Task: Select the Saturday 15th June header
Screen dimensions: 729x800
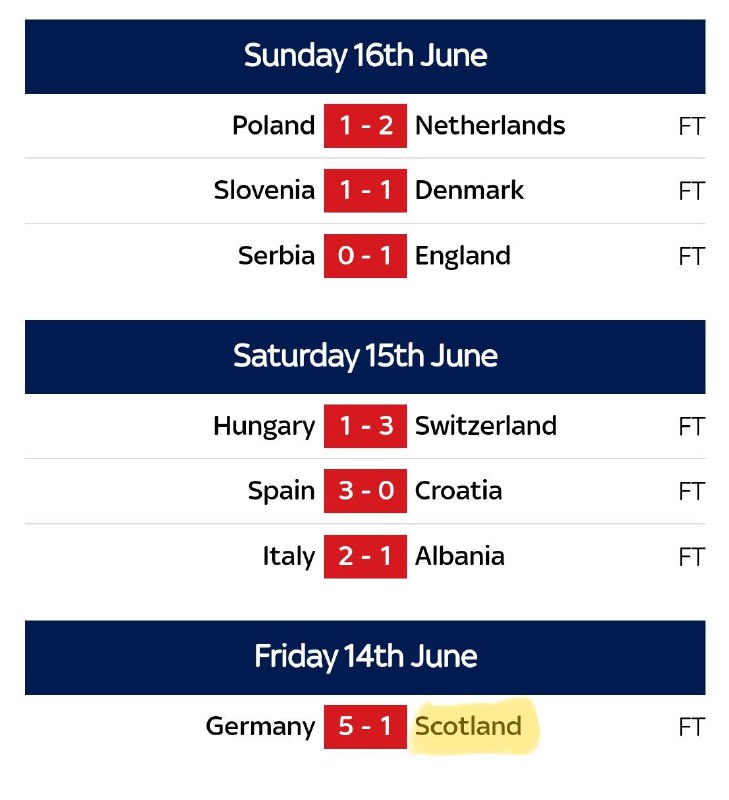Action: click(x=365, y=357)
